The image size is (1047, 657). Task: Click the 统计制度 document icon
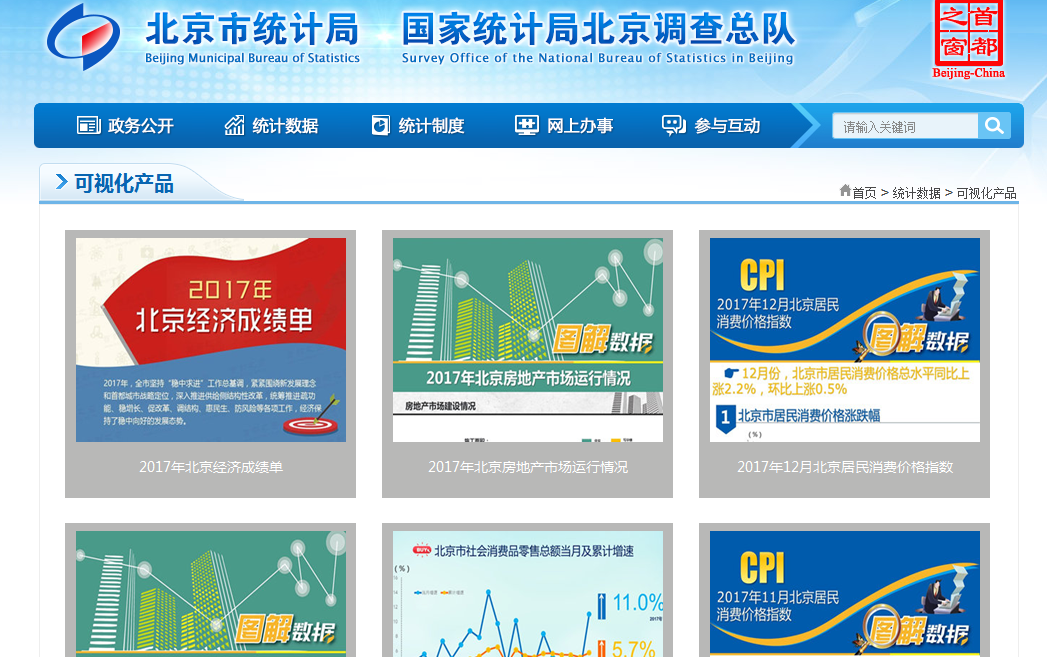click(380, 126)
